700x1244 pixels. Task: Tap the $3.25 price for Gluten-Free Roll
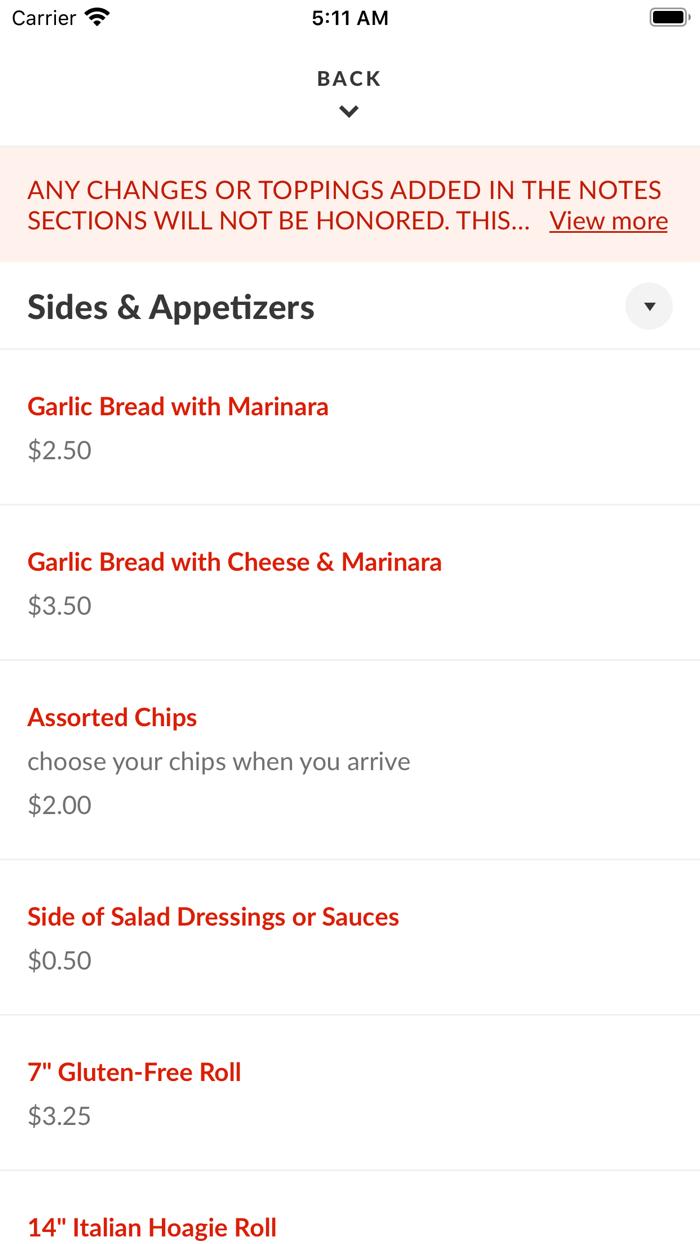[x=58, y=1115]
